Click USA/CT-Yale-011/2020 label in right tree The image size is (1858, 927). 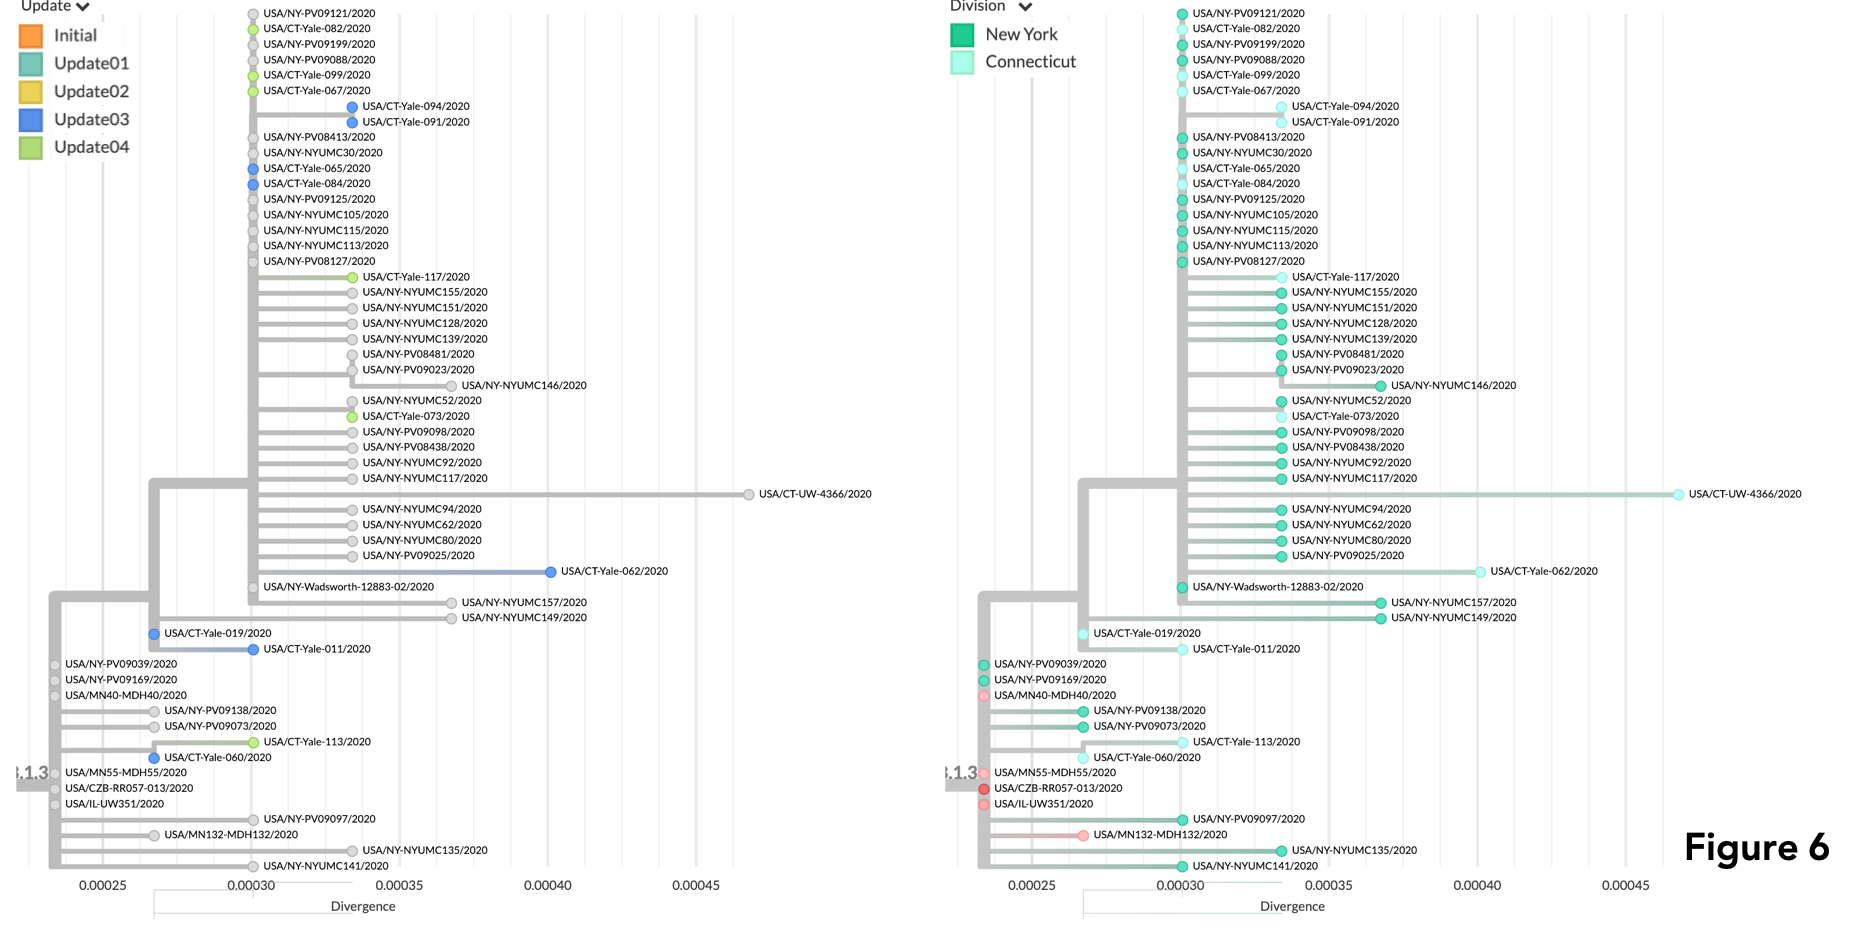click(1246, 649)
